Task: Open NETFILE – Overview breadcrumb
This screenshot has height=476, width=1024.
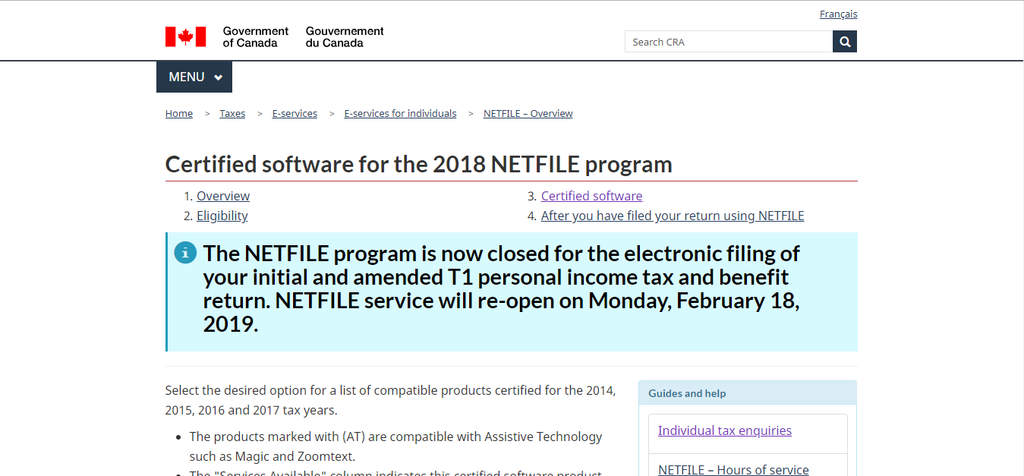Action: [528, 114]
